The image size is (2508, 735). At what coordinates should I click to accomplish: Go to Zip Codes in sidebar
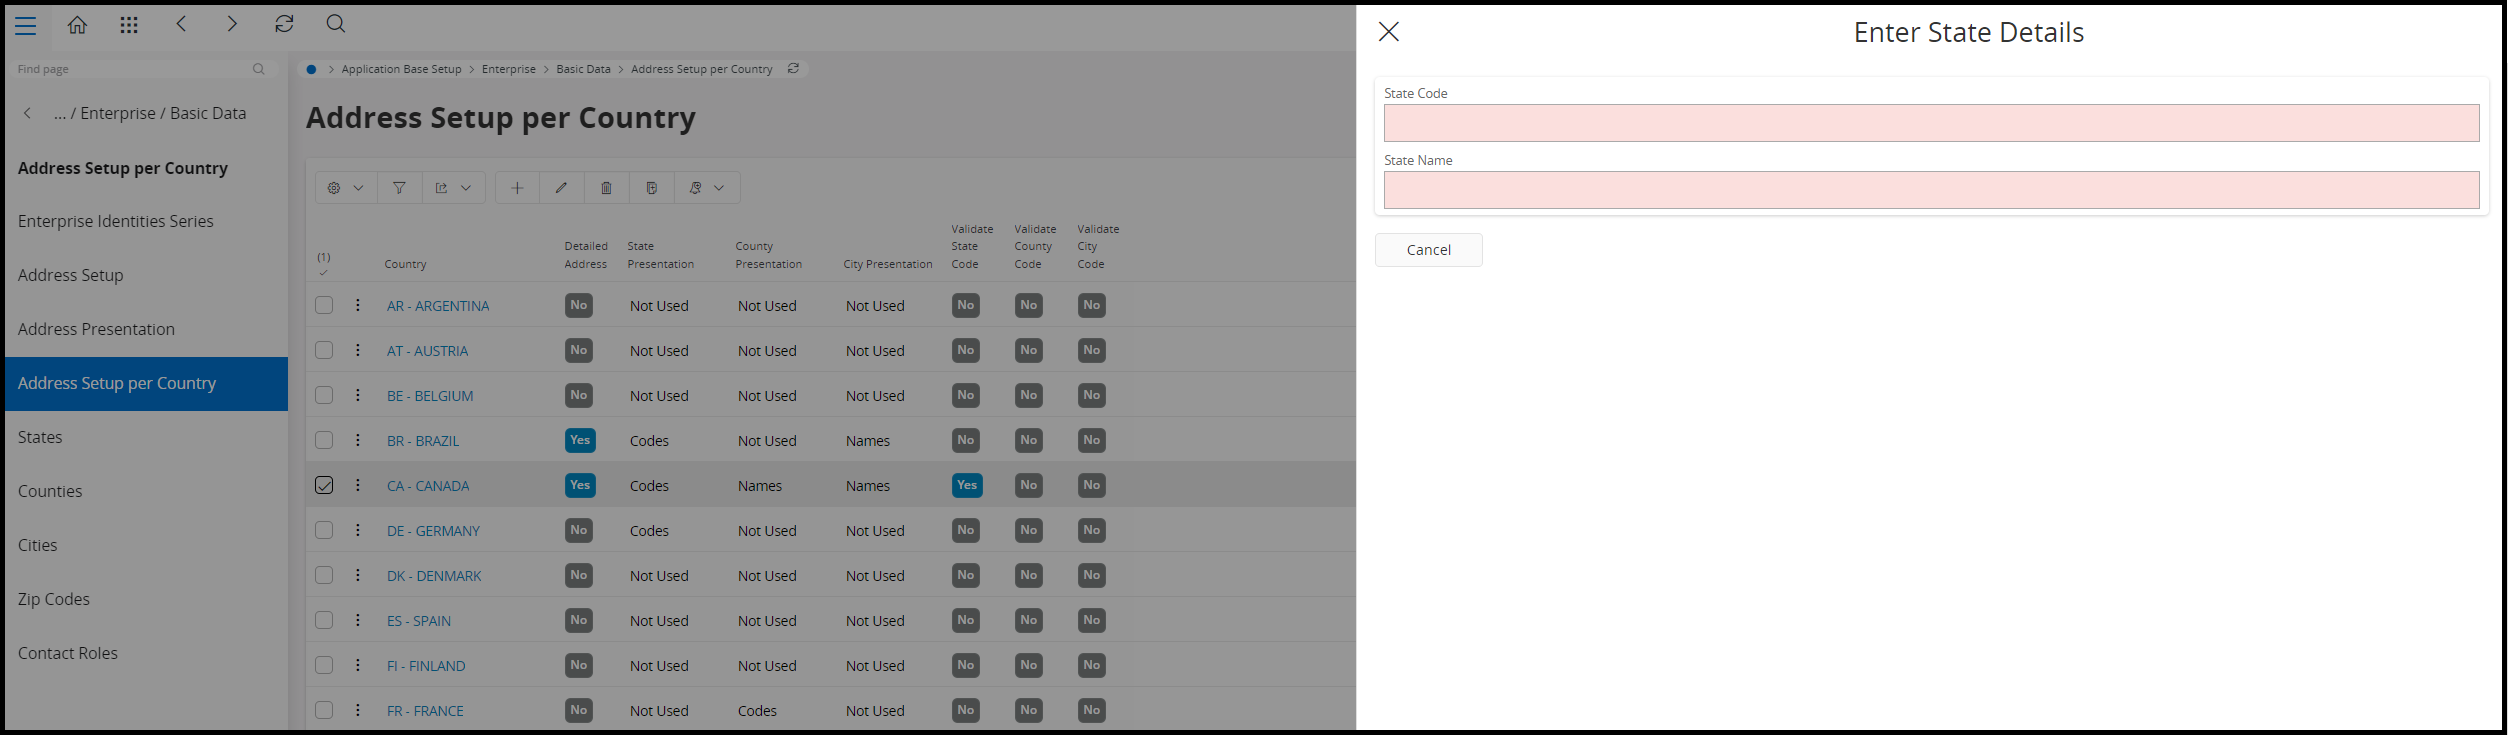click(x=54, y=599)
